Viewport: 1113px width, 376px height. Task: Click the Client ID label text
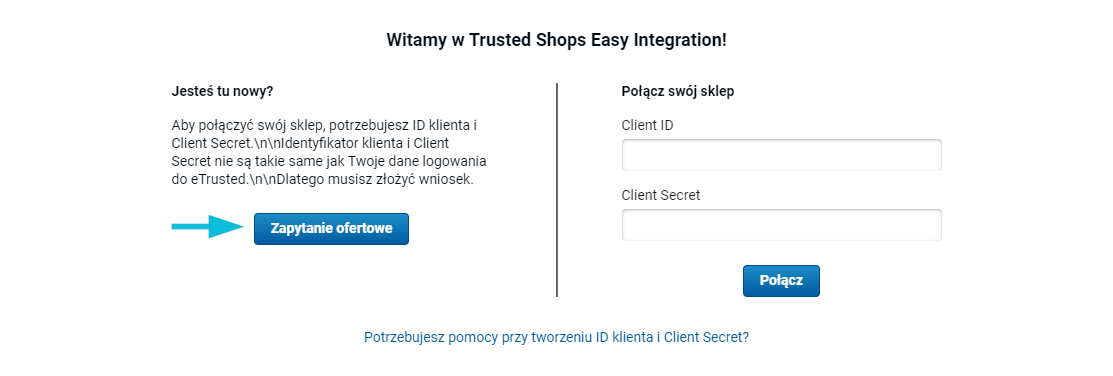(647, 126)
